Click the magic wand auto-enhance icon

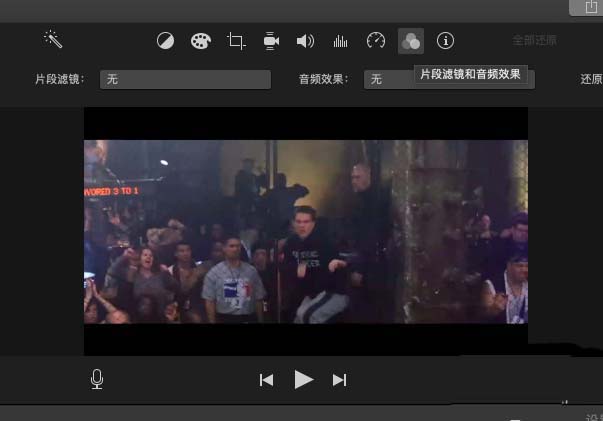53,39
